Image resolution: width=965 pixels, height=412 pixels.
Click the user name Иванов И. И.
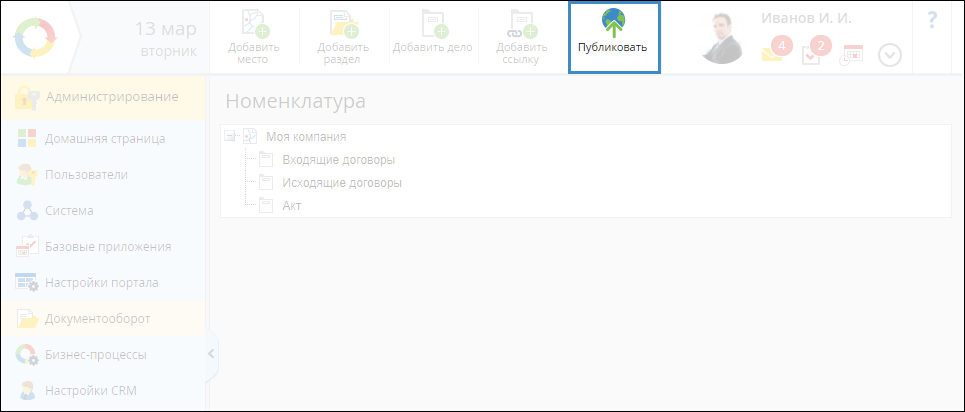click(806, 19)
